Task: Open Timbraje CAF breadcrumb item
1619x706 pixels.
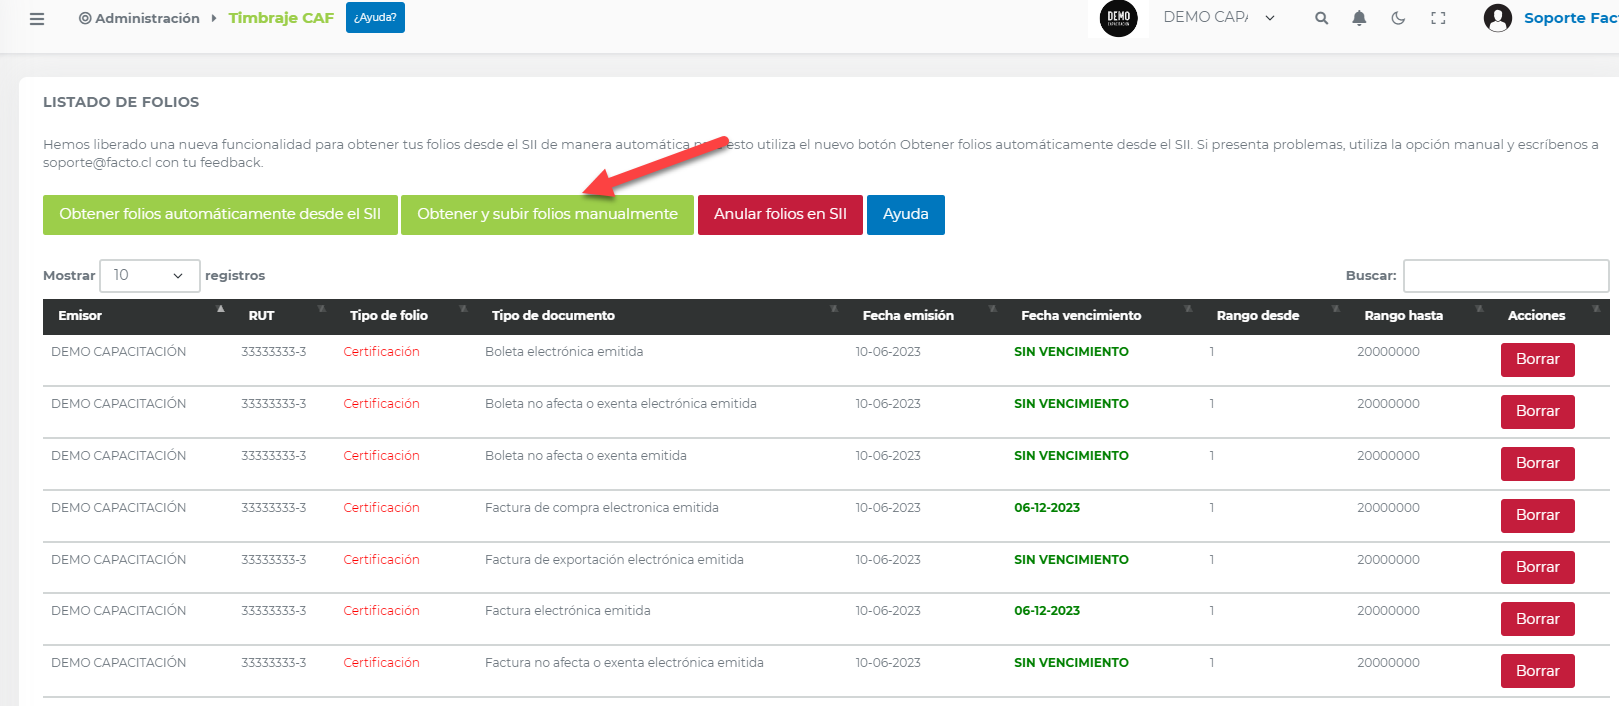Action: tap(281, 18)
